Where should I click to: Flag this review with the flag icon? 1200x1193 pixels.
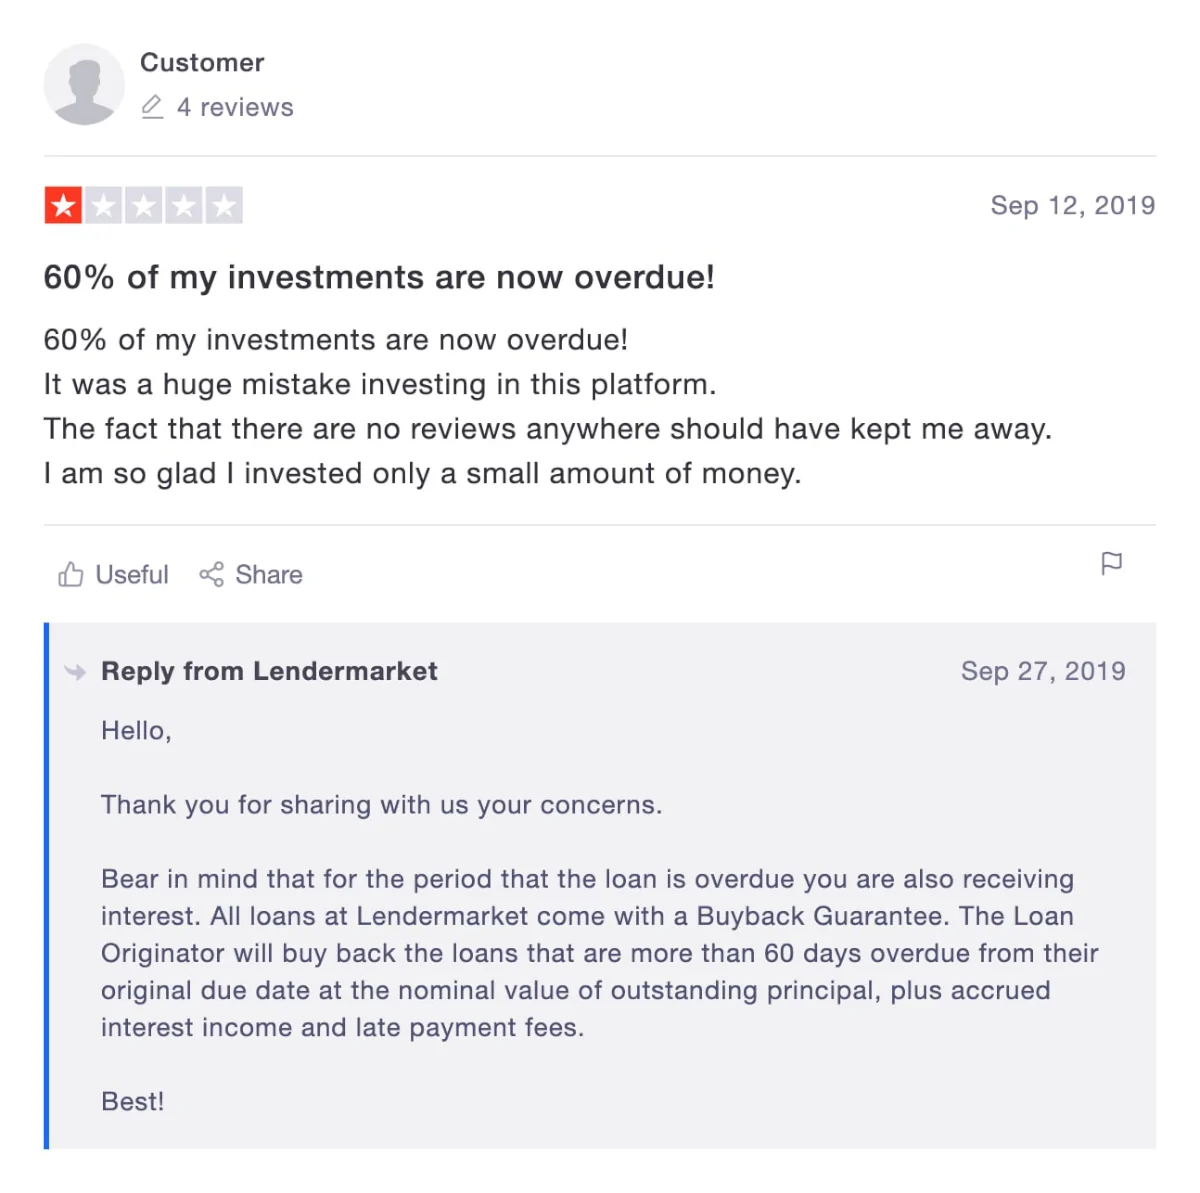(1111, 563)
